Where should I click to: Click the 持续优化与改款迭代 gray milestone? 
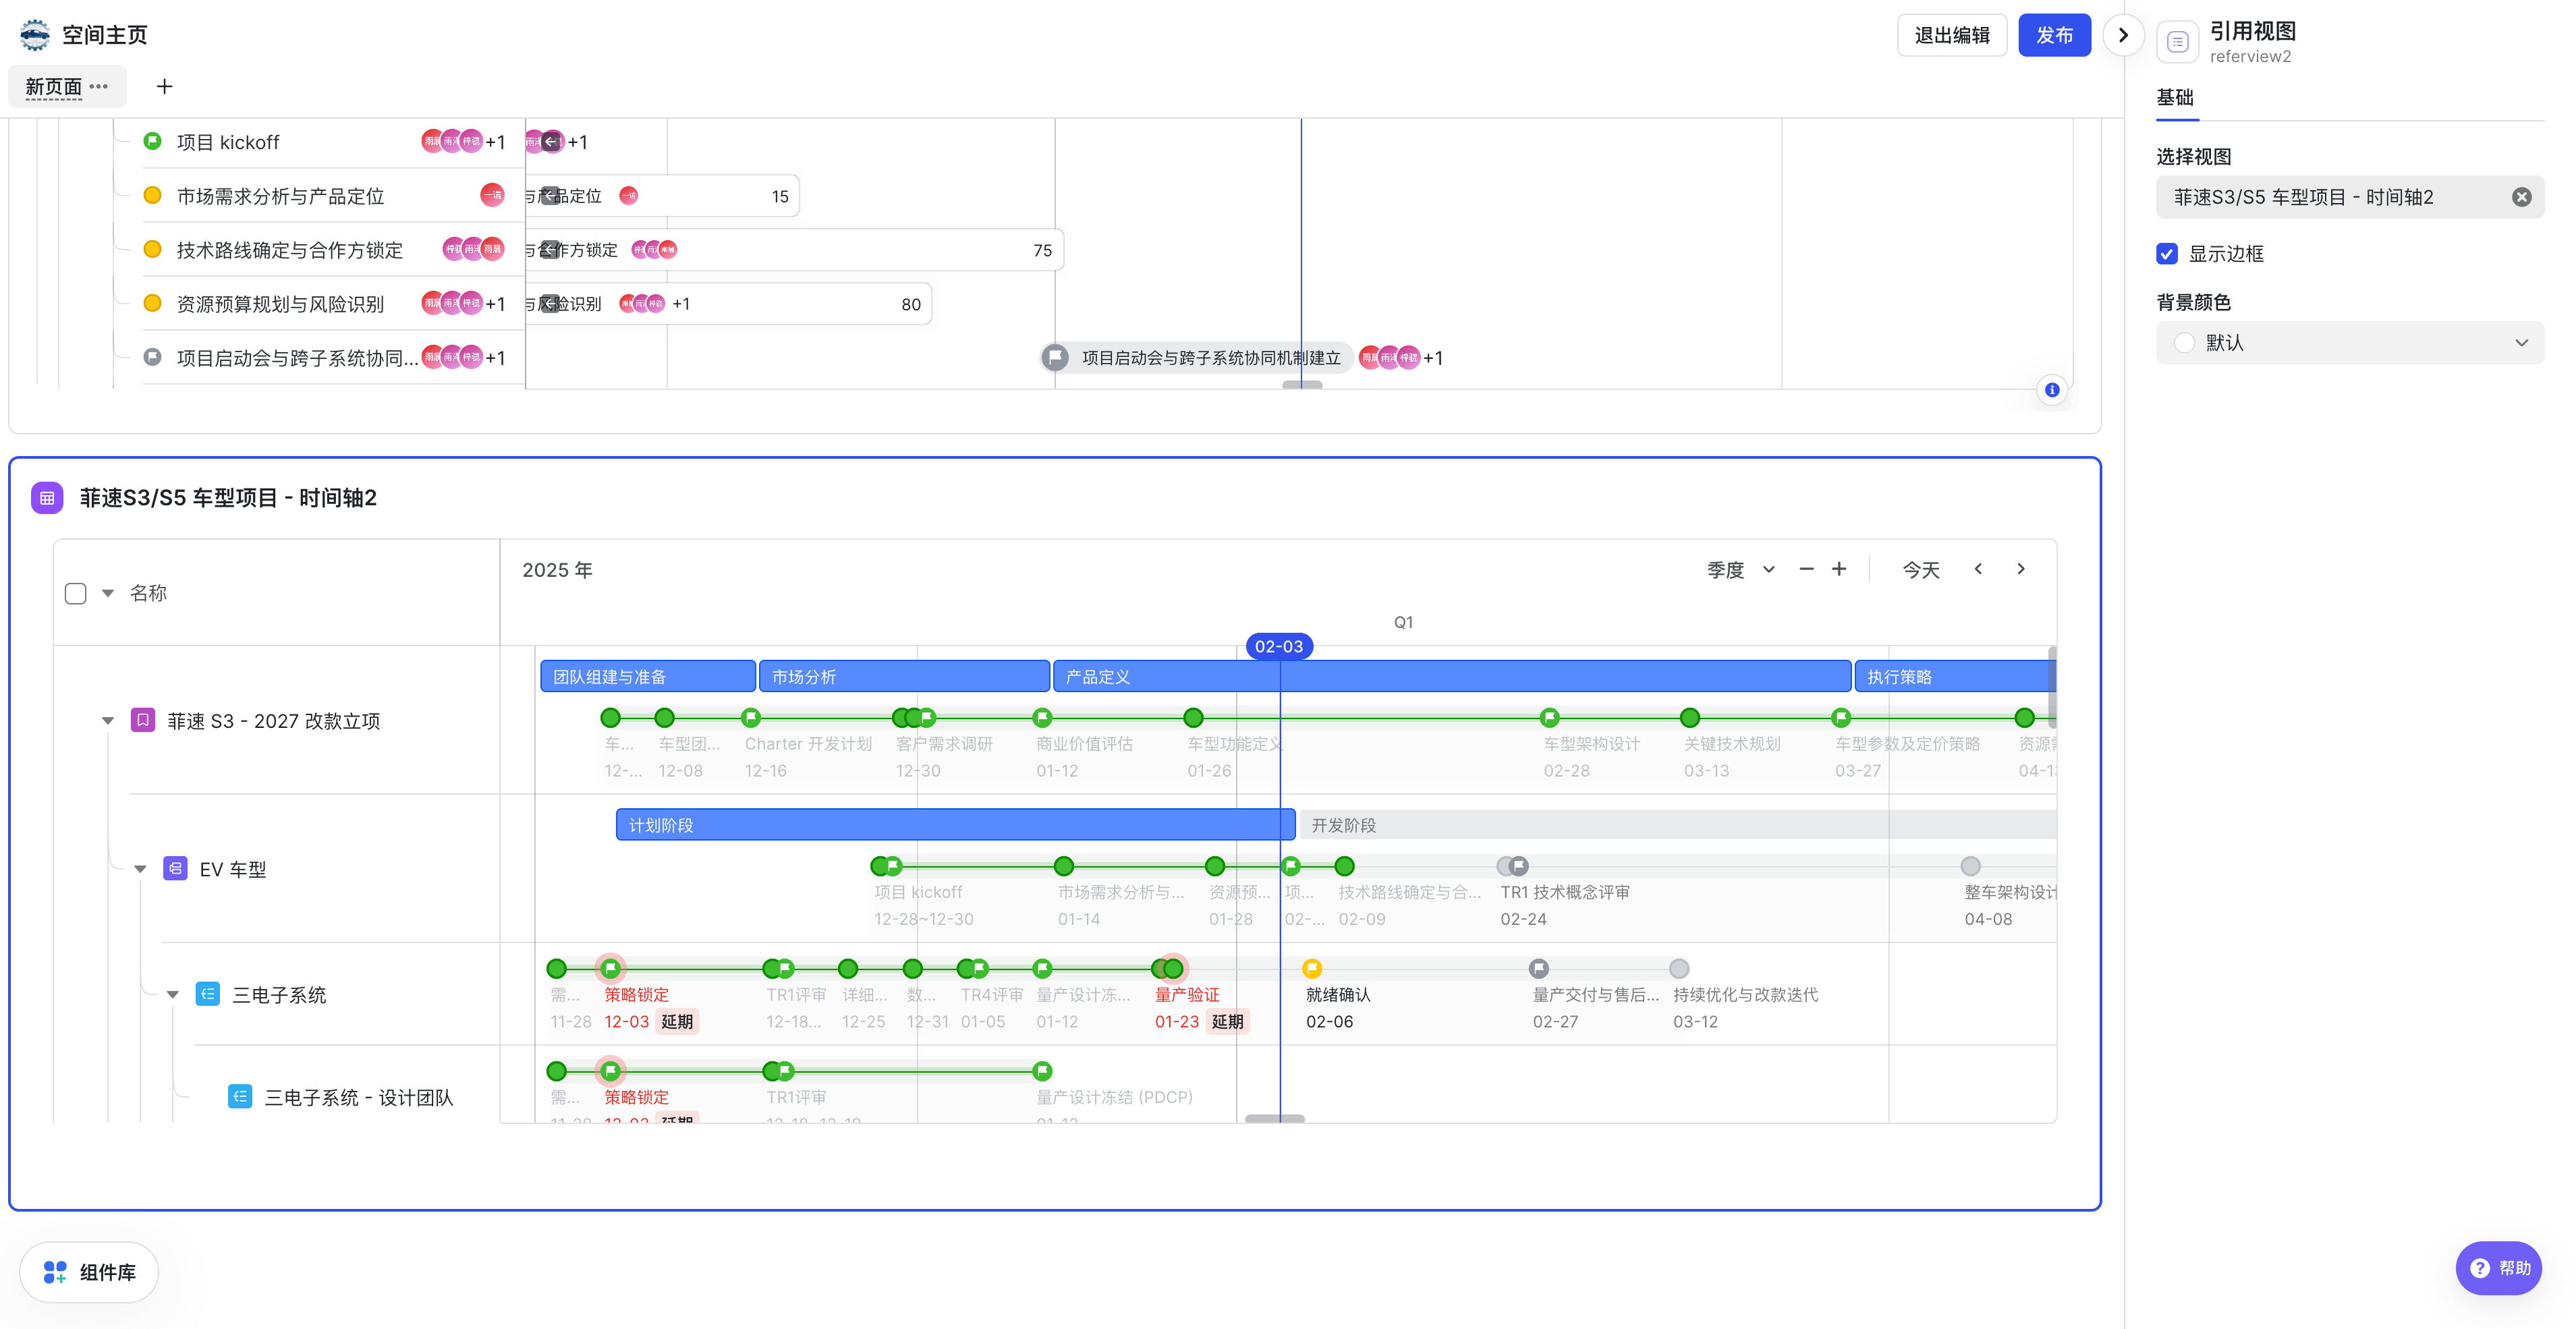1679,968
